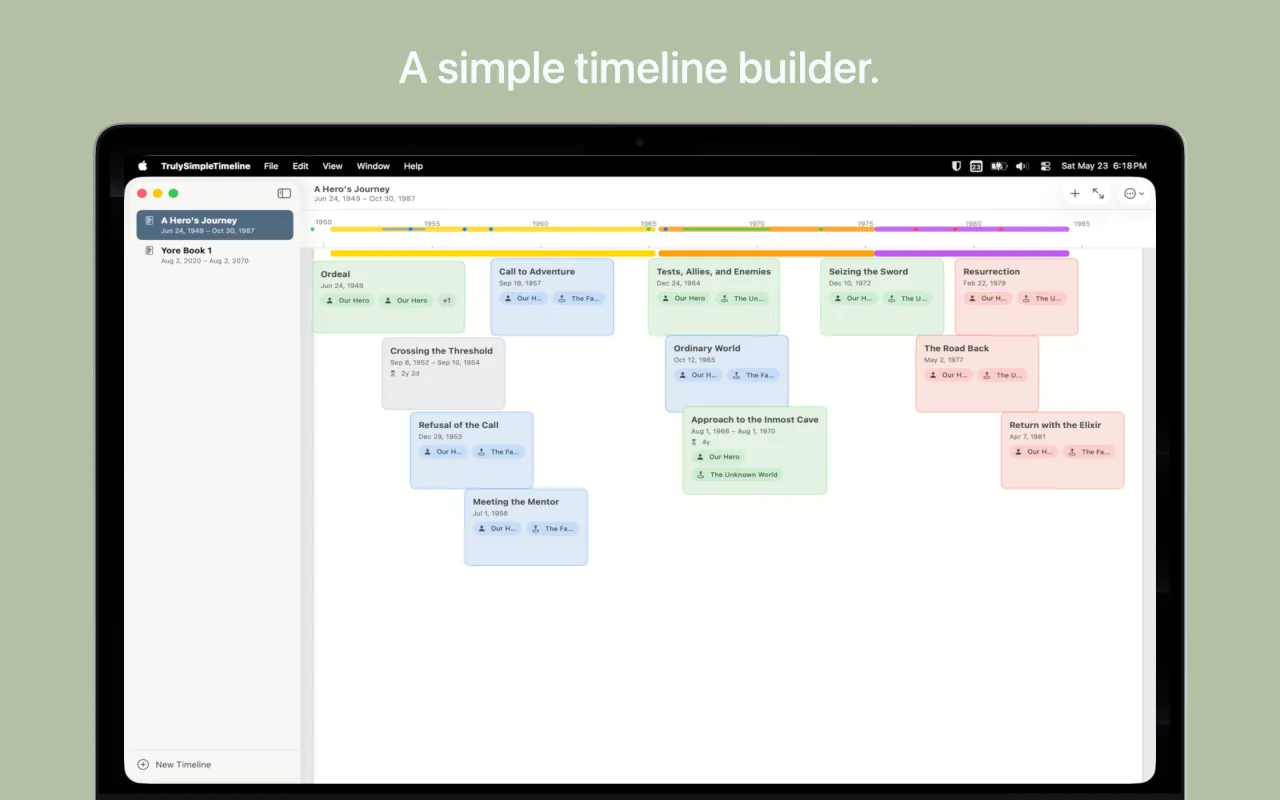1280x800 pixels.
Task: Click The Unknown World tag on Approach card
Action: click(737, 475)
